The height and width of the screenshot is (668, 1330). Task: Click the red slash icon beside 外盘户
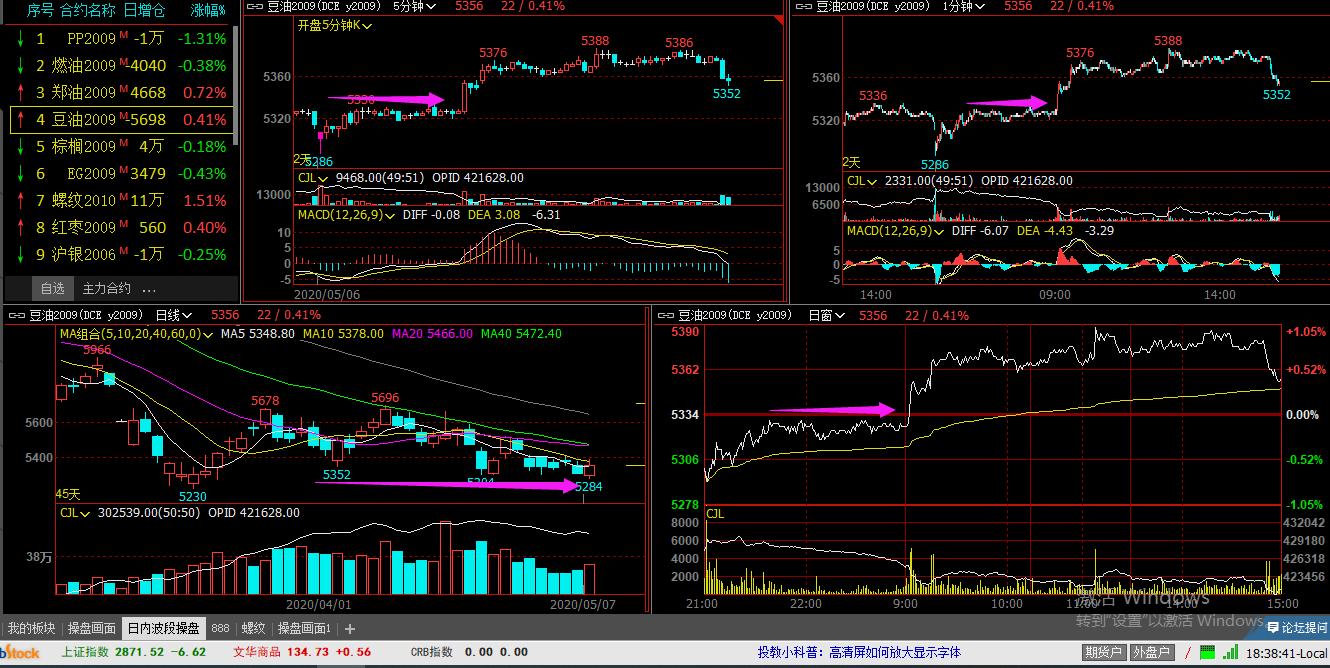(1187, 653)
